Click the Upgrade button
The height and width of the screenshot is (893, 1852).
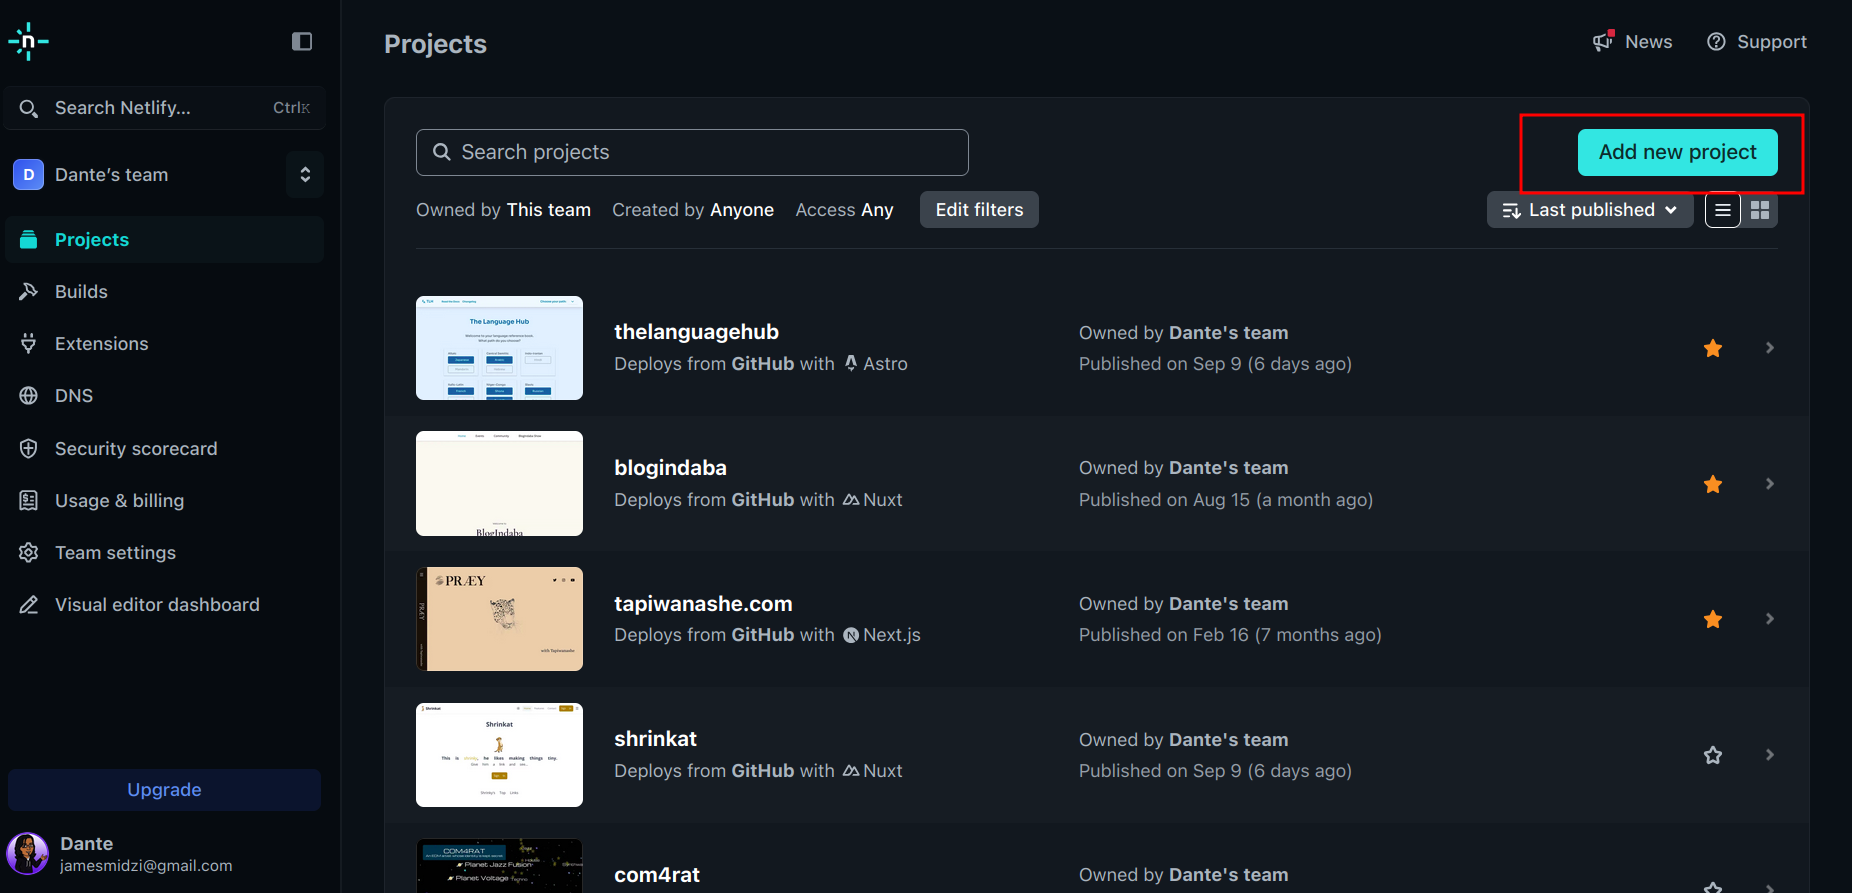(x=164, y=790)
